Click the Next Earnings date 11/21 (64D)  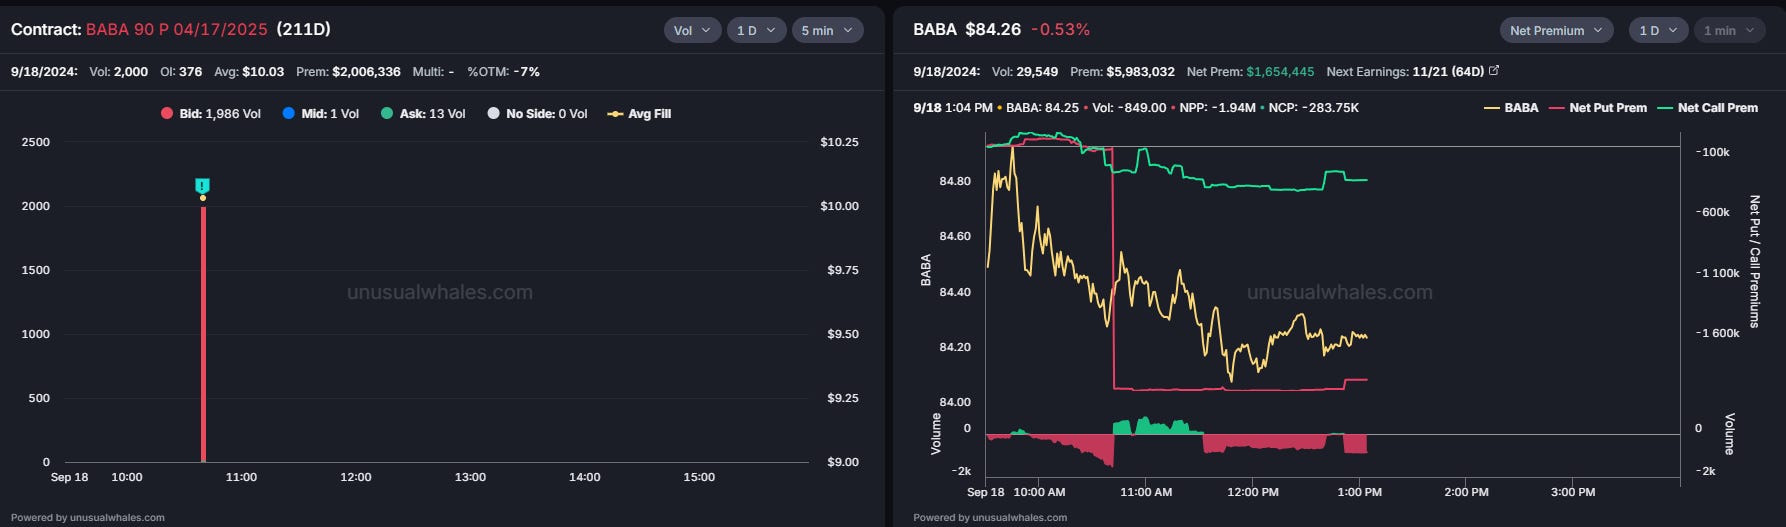pyautogui.click(x=1448, y=72)
